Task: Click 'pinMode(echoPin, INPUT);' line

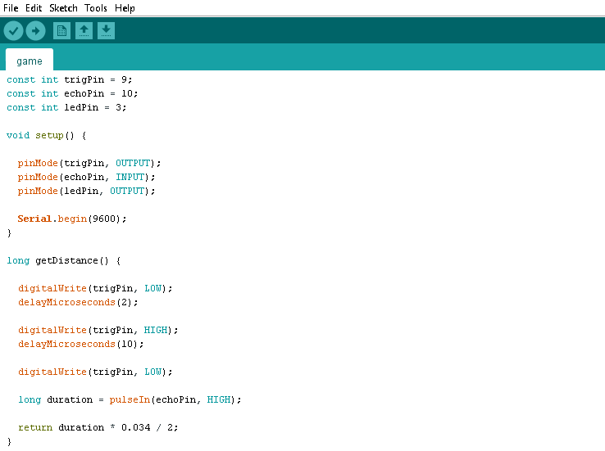Action: click(x=86, y=177)
